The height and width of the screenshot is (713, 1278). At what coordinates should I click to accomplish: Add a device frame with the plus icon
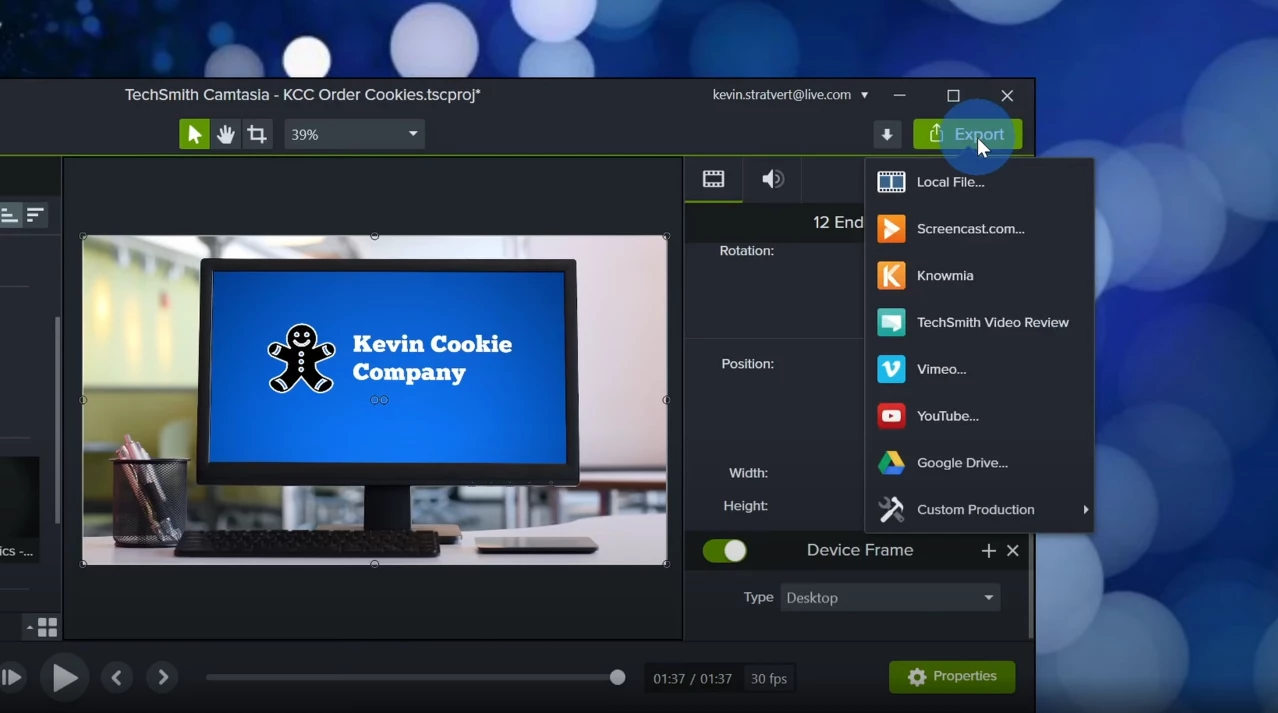988,550
